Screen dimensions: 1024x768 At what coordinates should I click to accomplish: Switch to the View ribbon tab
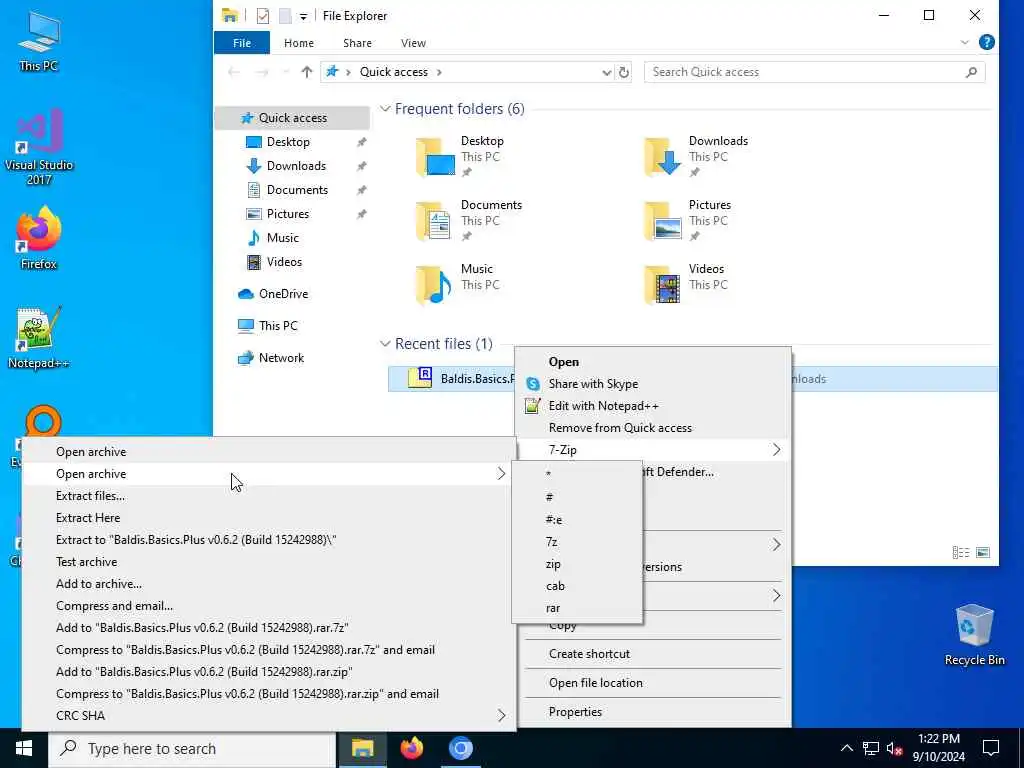point(413,42)
